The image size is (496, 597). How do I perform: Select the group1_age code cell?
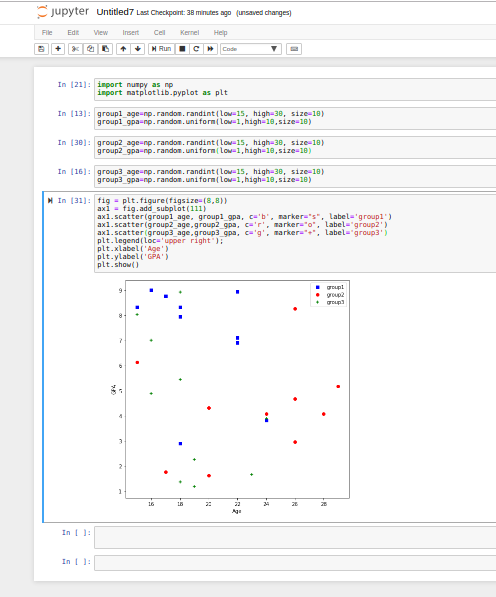pyautogui.click(x=295, y=118)
